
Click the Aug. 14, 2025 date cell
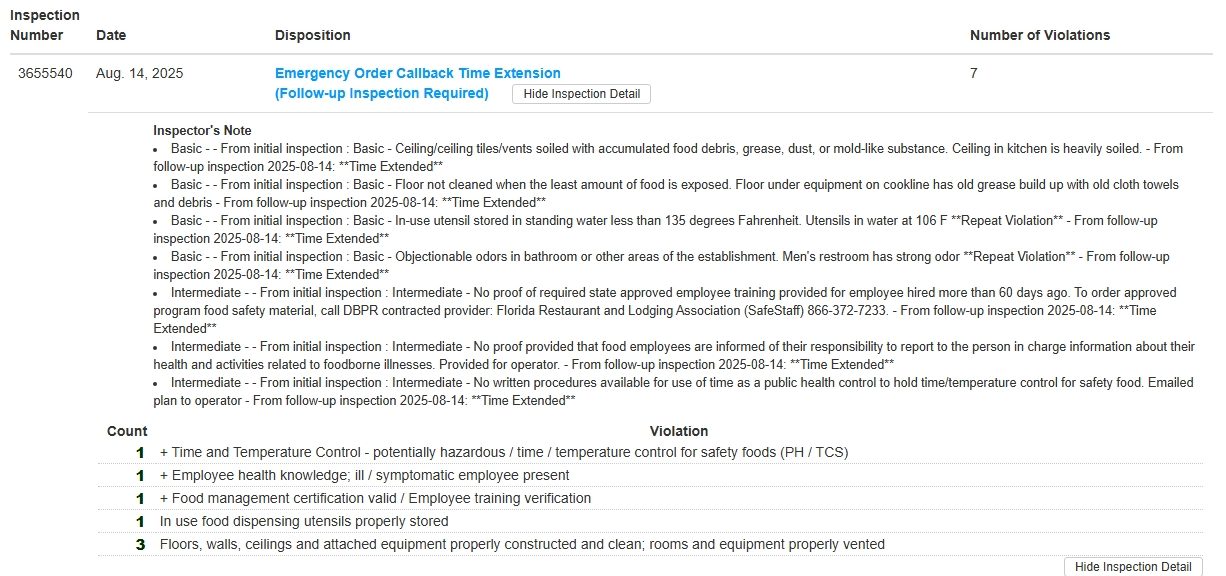click(139, 73)
